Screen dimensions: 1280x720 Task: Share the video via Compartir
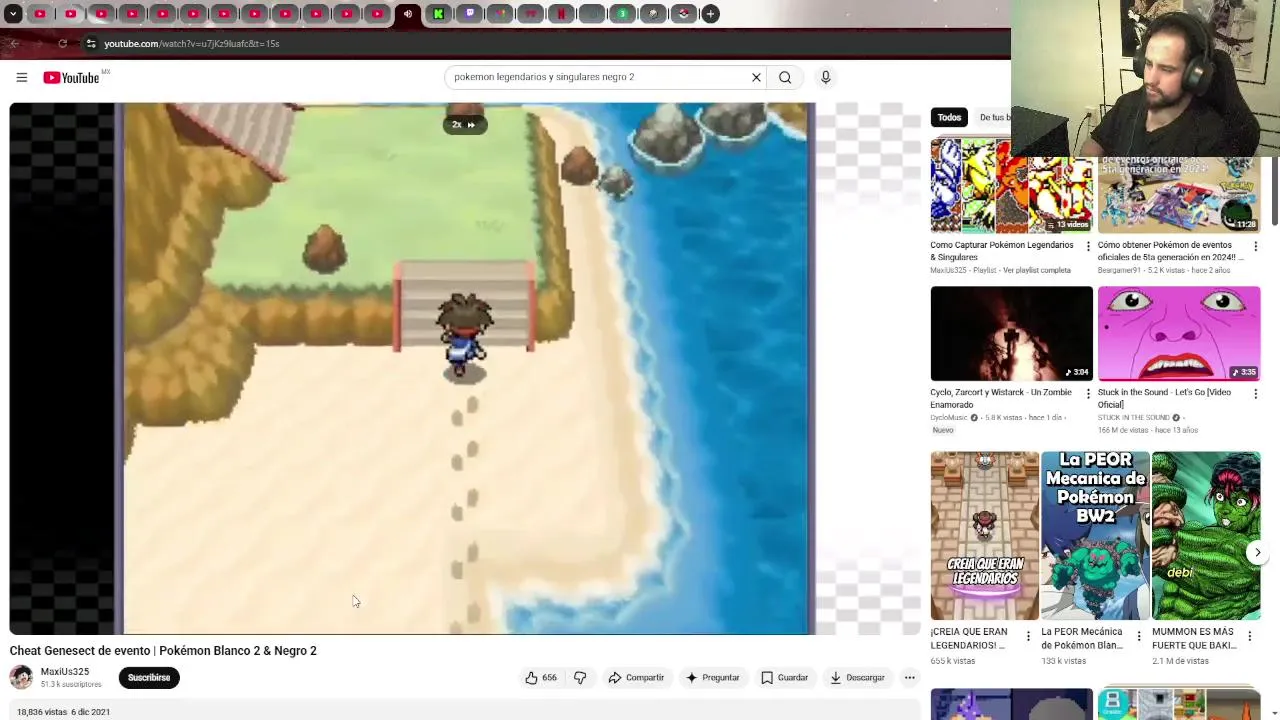pos(636,677)
